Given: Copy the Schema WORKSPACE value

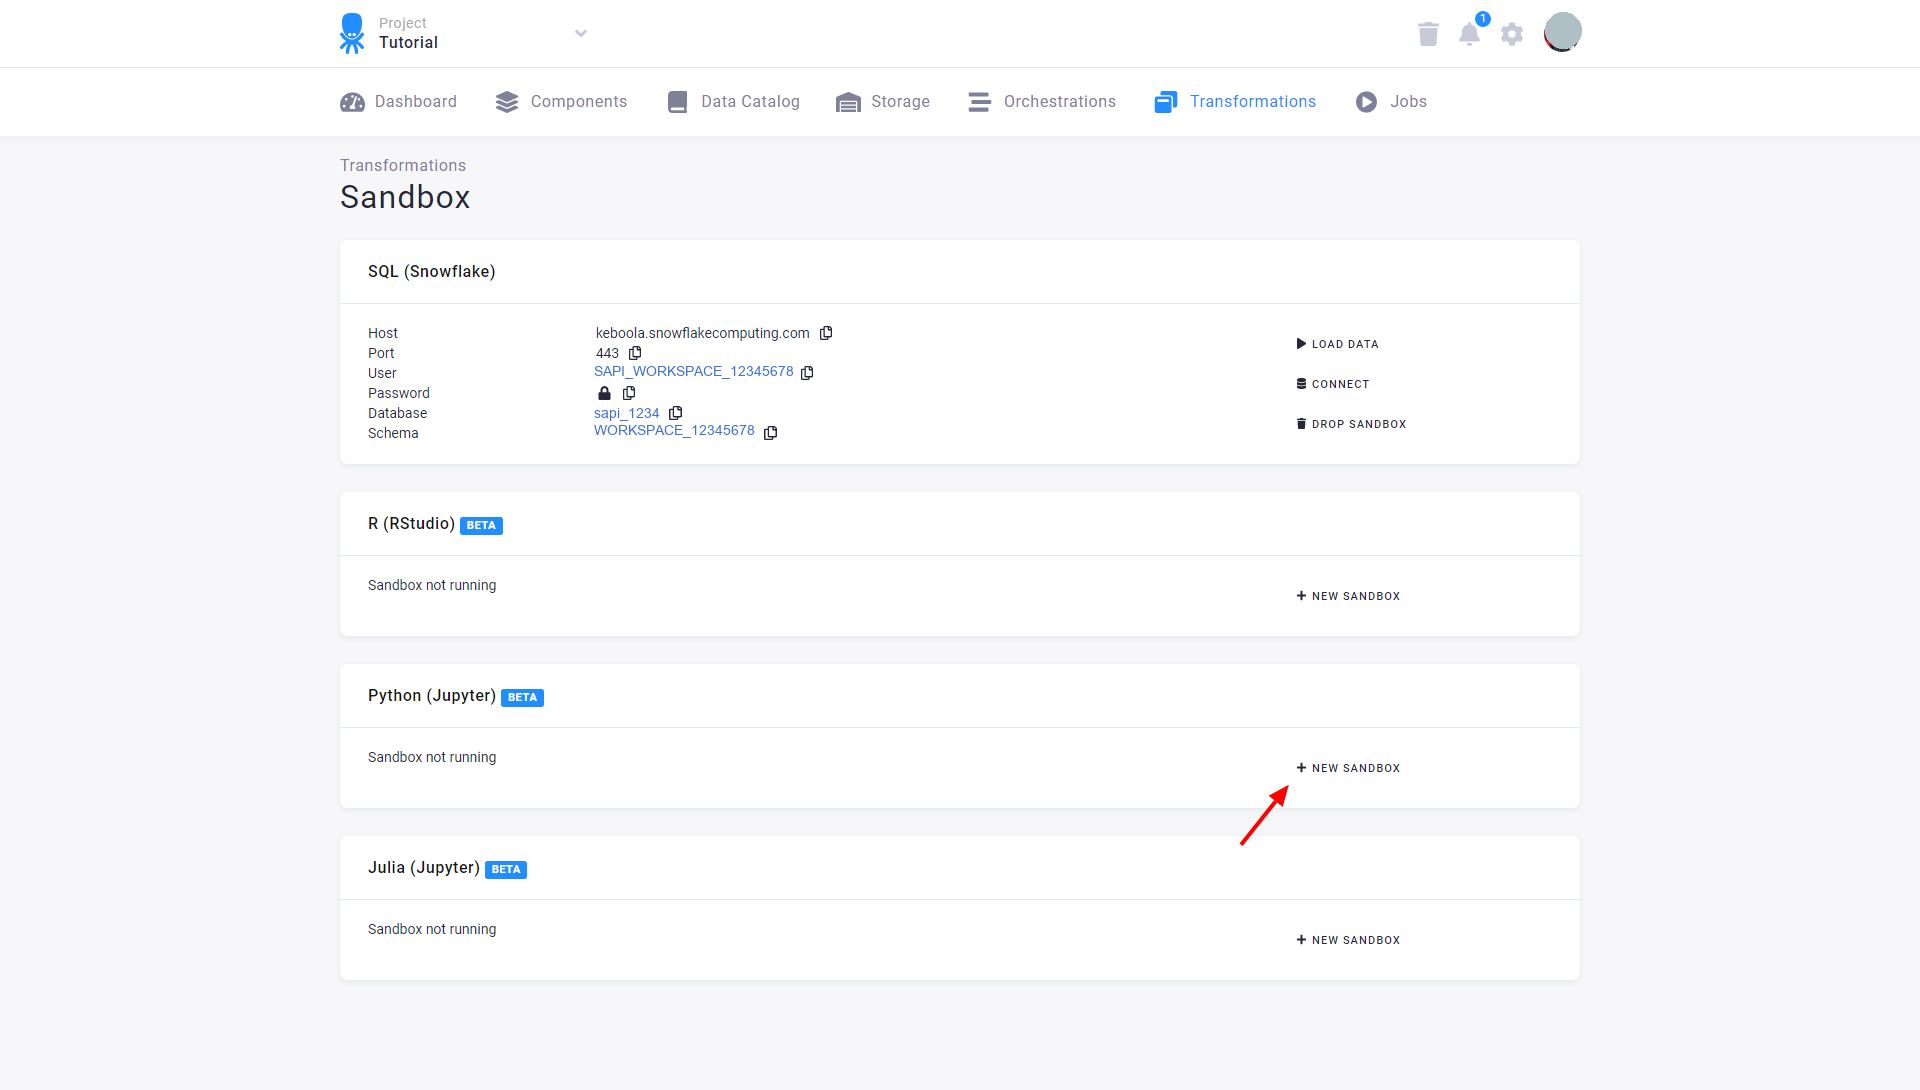Looking at the screenshot, I should coord(770,433).
